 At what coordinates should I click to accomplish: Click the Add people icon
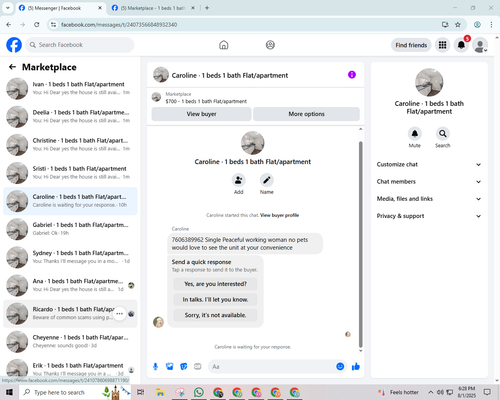click(239, 180)
